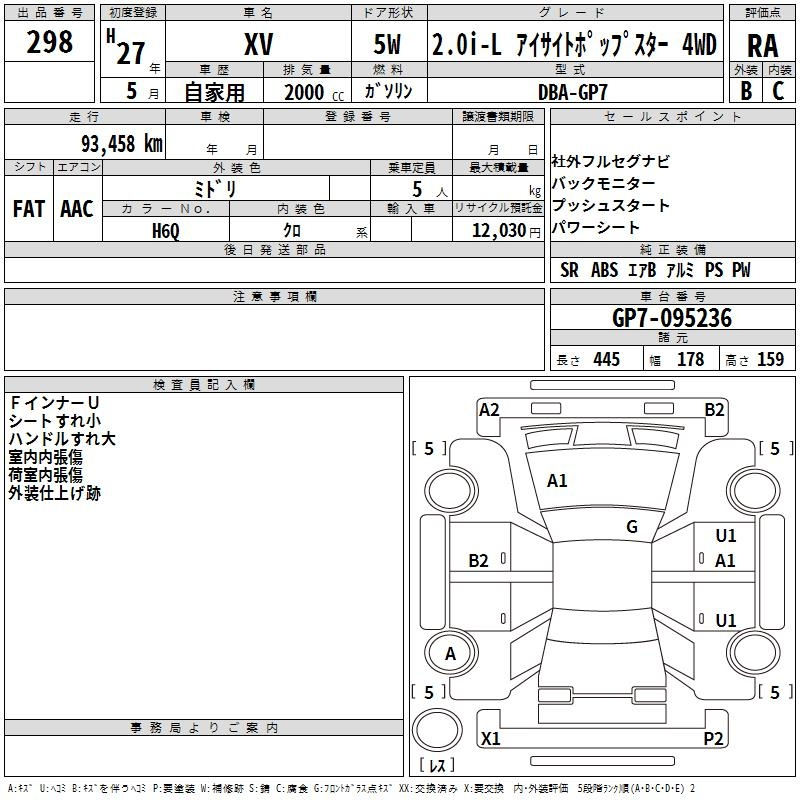Select PS in genuine equipment

[714, 270]
